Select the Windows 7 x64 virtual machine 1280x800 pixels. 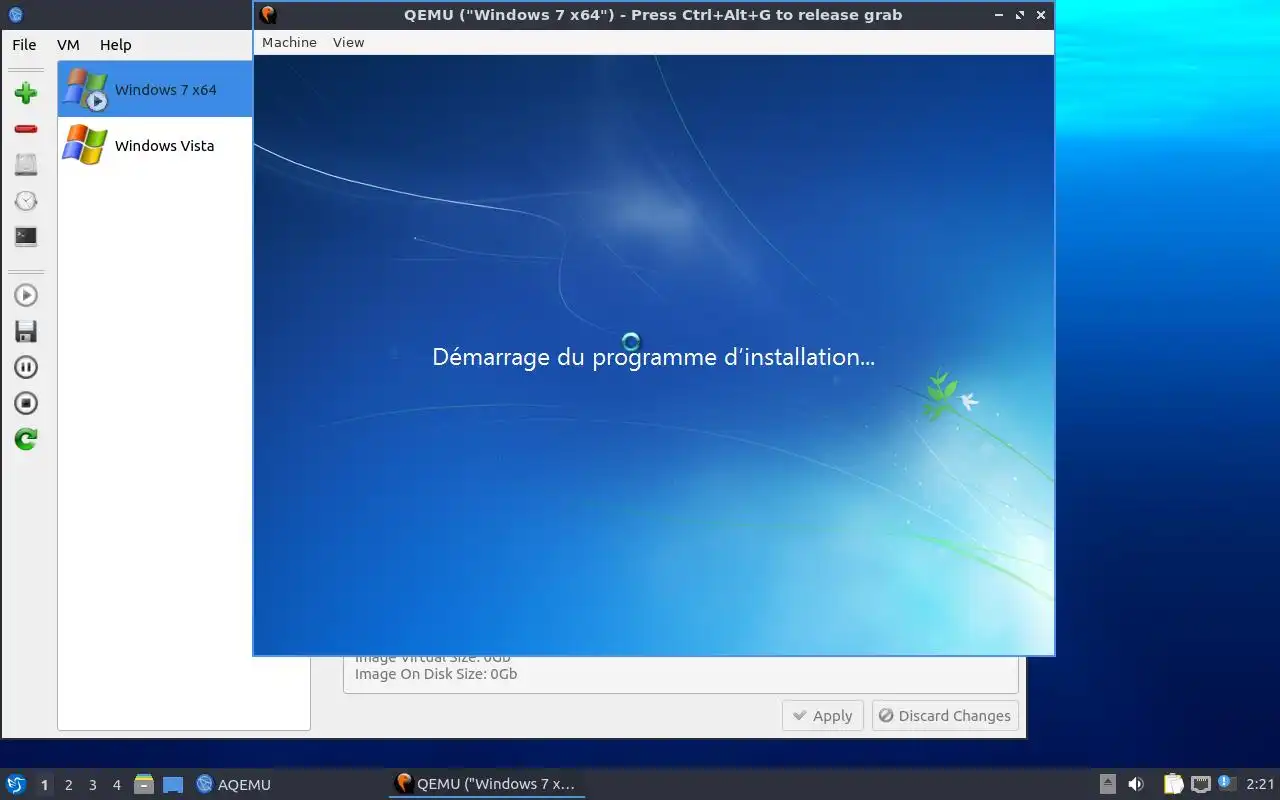[x=155, y=89]
